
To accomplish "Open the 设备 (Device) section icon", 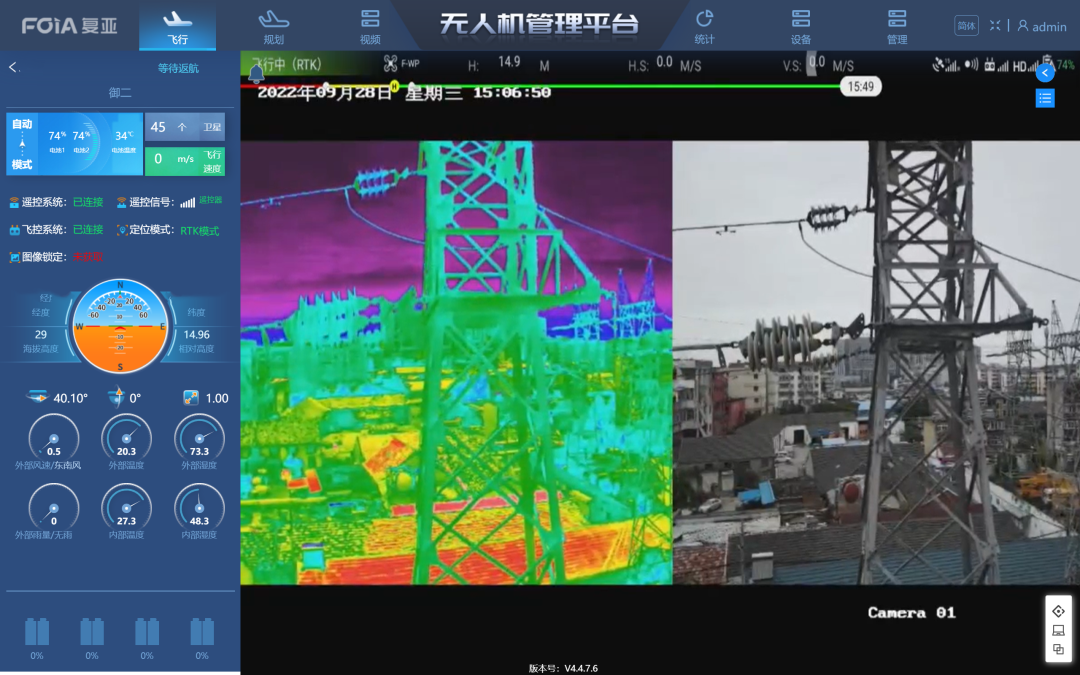I will (801, 27).
